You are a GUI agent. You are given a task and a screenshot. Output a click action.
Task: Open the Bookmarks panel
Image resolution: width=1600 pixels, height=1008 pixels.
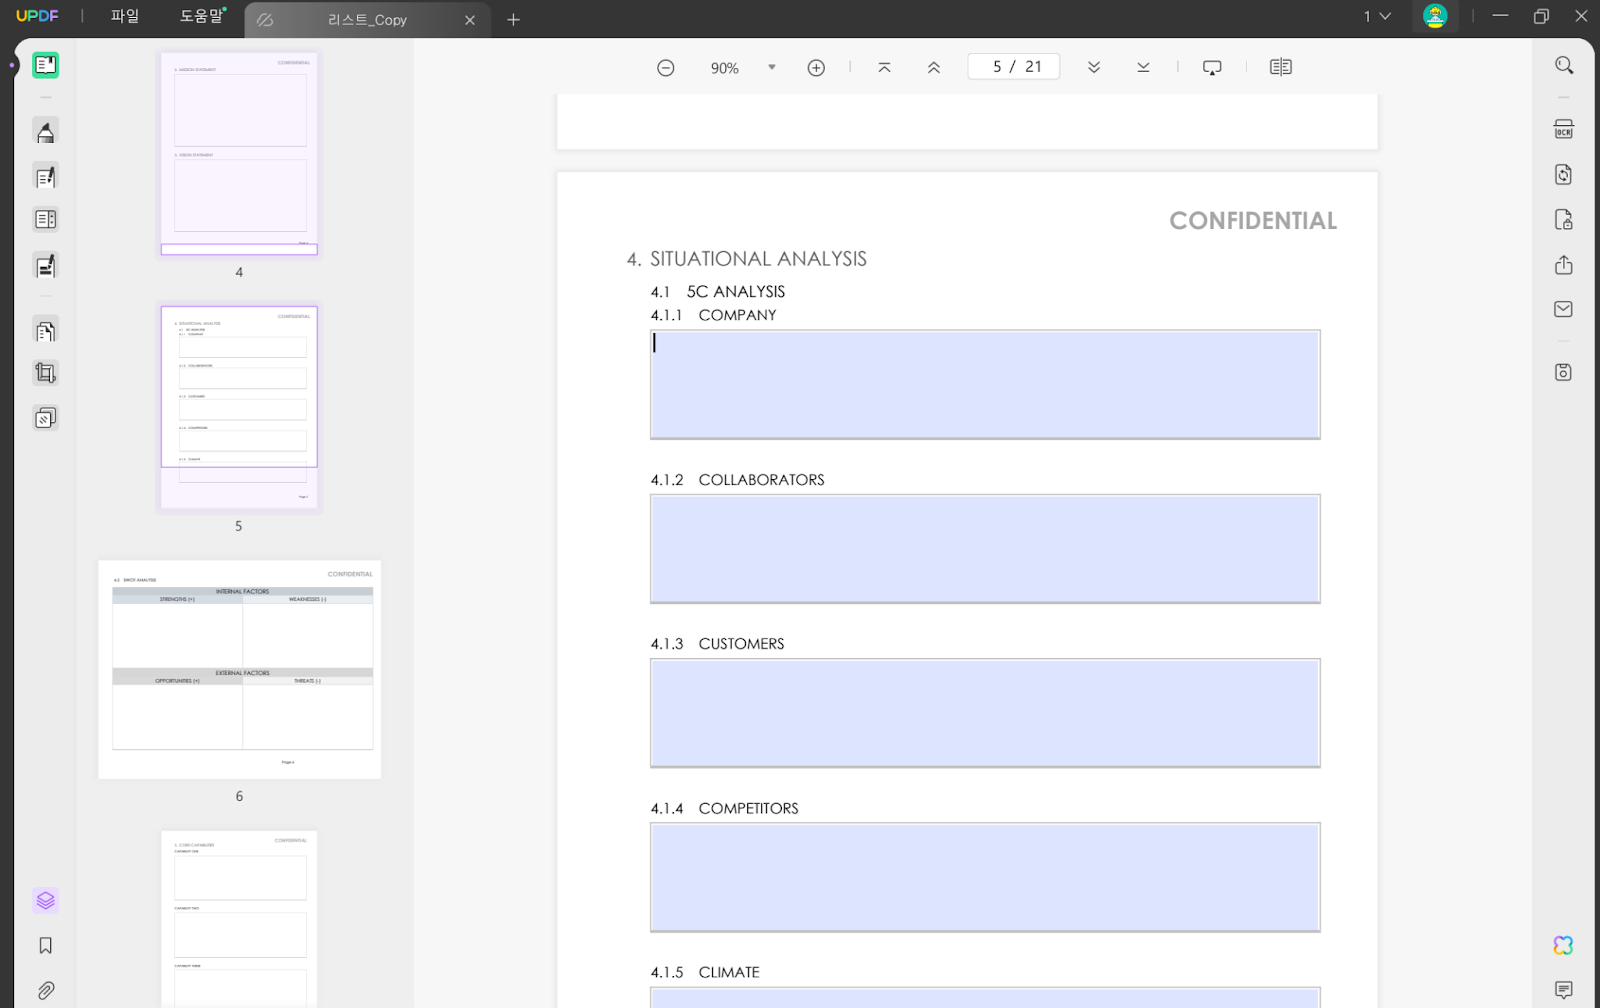click(45, 945)
